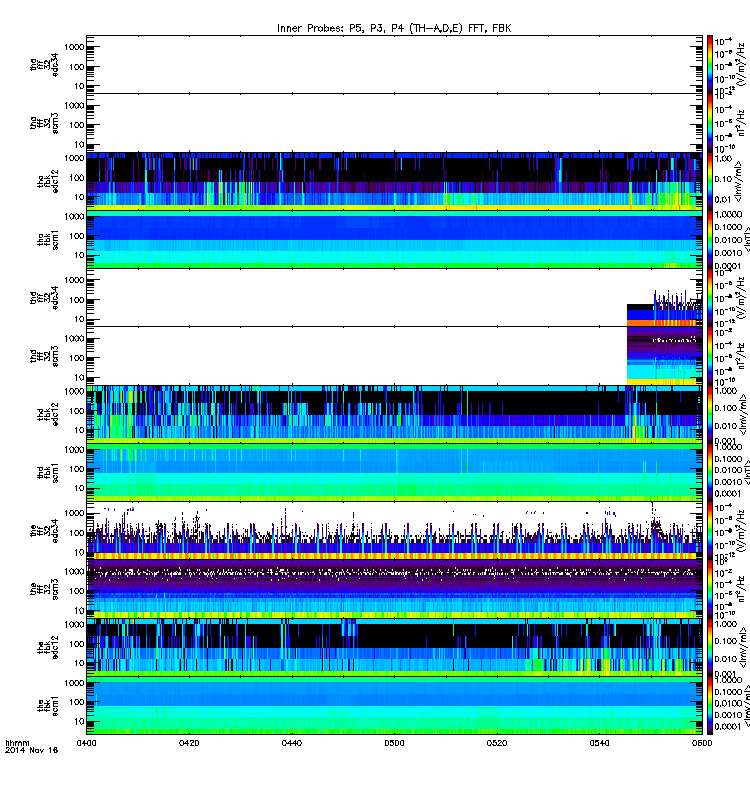The image size is (750, 800).
Task: Select the 0600 time axis label
Action: click(702, 743)
